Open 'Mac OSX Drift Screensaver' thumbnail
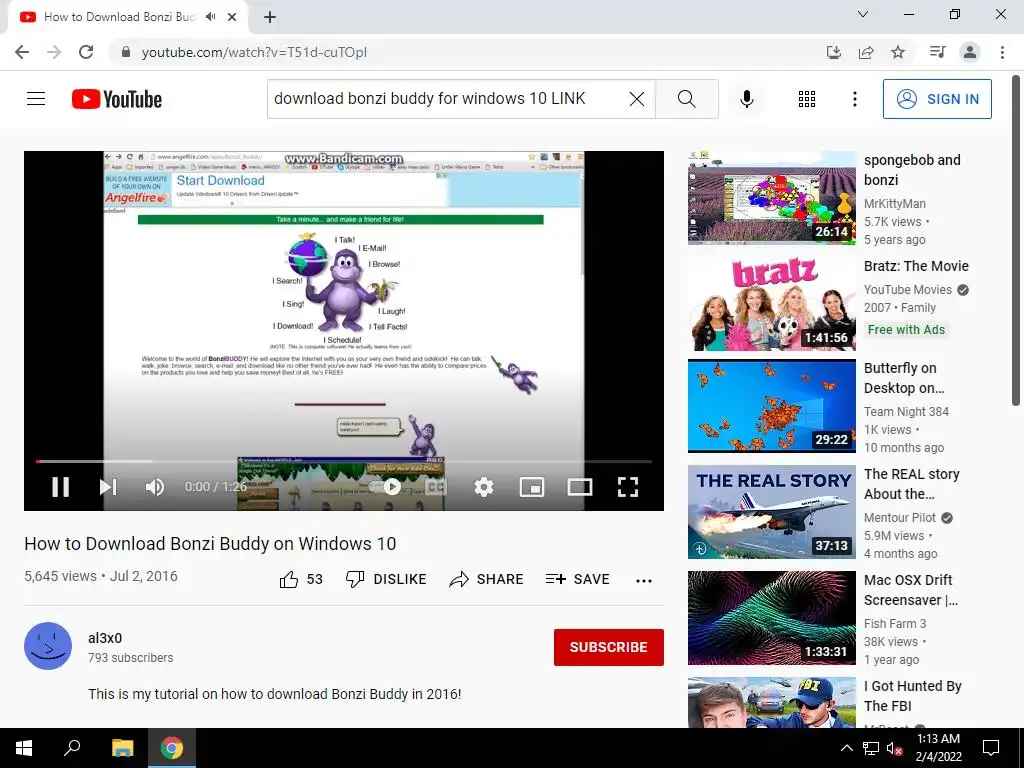This screenshot has width=1024, height=768. pos(772,618)
